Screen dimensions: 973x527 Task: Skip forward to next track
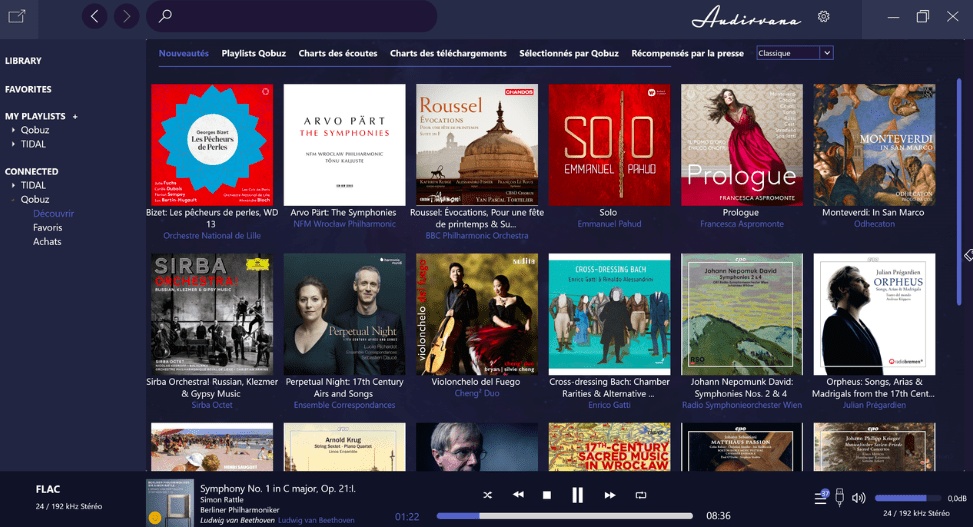[609, 495]
